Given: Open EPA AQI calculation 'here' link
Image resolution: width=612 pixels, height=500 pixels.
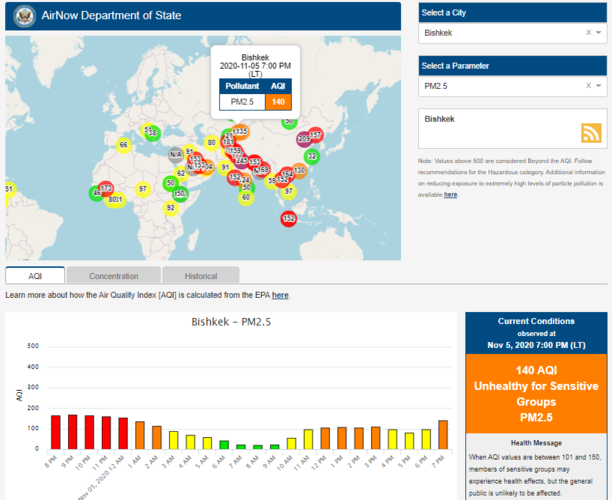Looking at the screenshot, I should [x=280, y=295].
